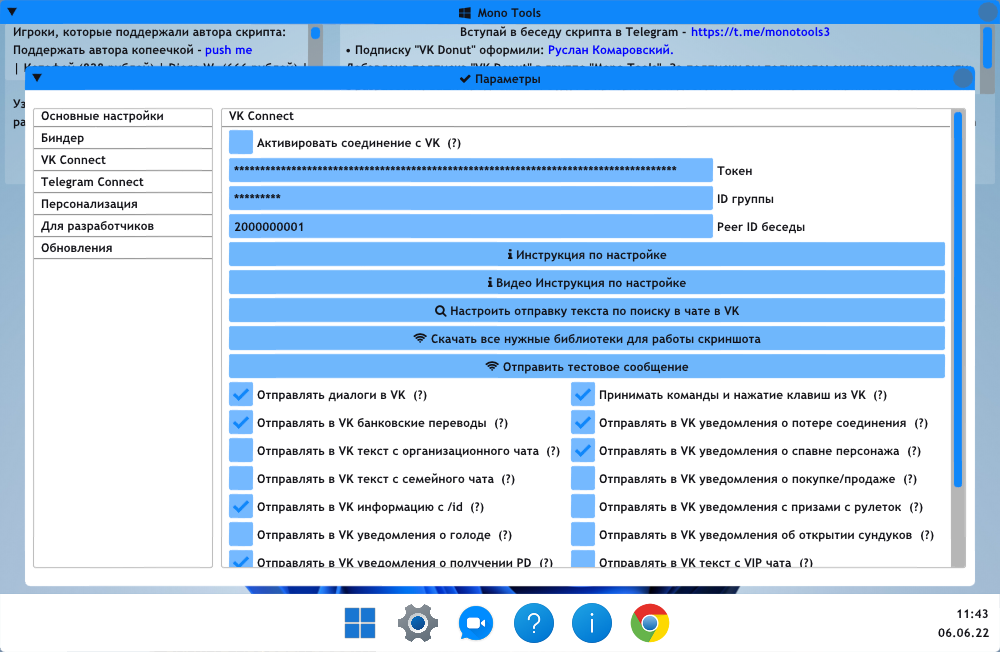Disable уведомления о потере соединения checkbox
This screenshot has width=1000, height=652.
[583, 423]
